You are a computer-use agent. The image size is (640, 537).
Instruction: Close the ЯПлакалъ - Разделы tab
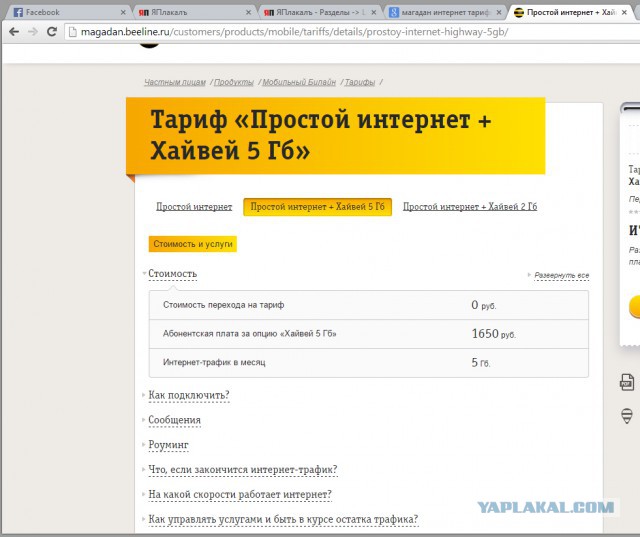pos(373,13)
